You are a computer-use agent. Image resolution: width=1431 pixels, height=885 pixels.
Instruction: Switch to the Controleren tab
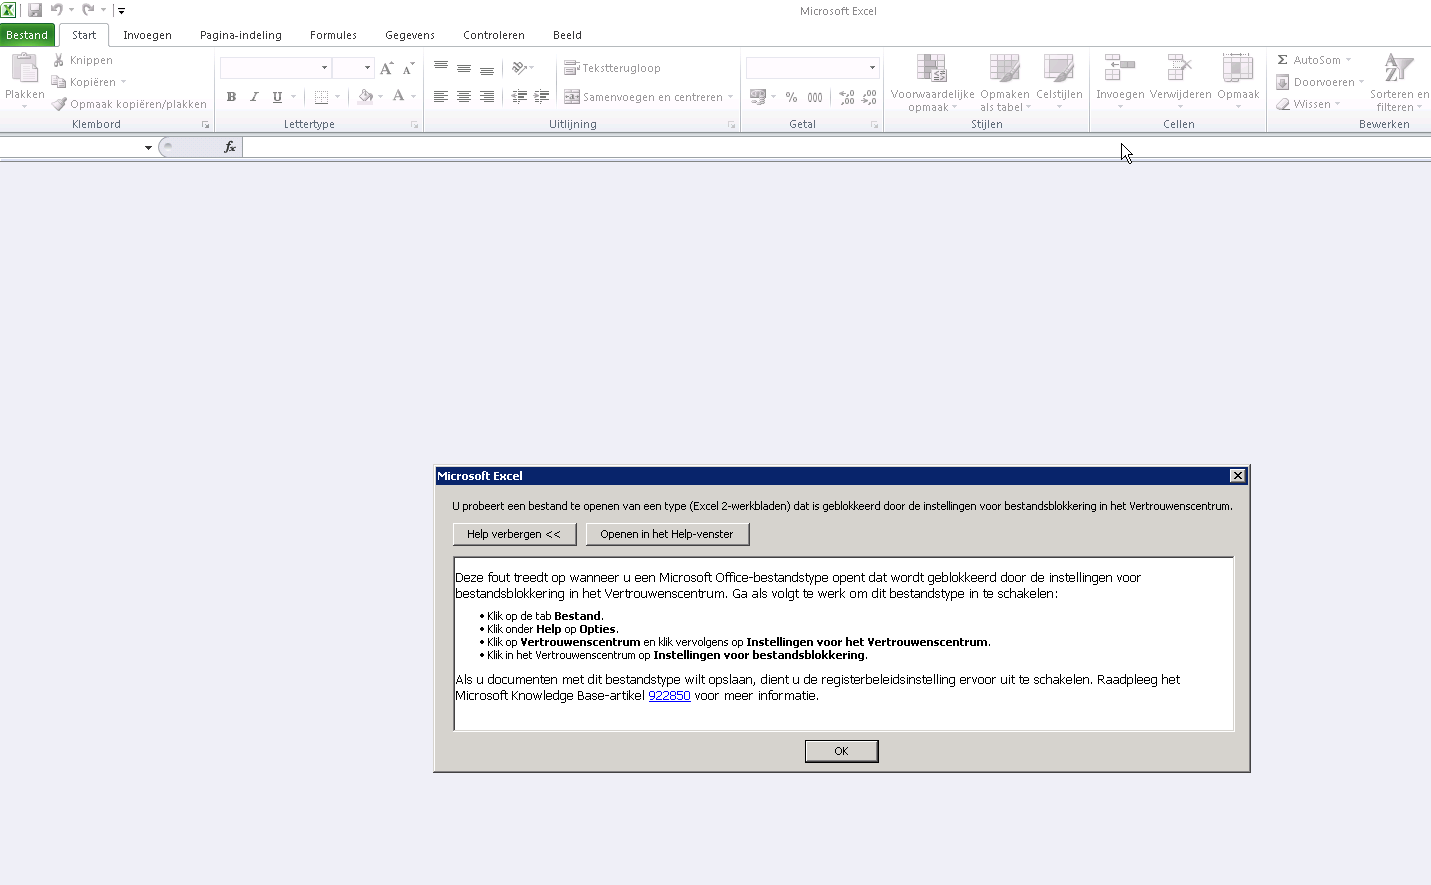tap(493, 35)
